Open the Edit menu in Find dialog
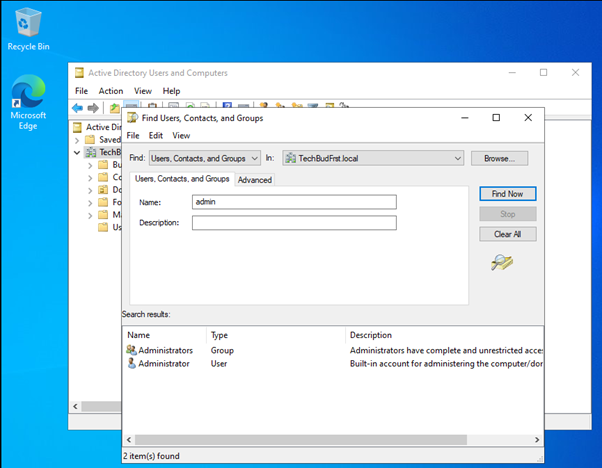This screenshot has height=468, width=602. 156,135
